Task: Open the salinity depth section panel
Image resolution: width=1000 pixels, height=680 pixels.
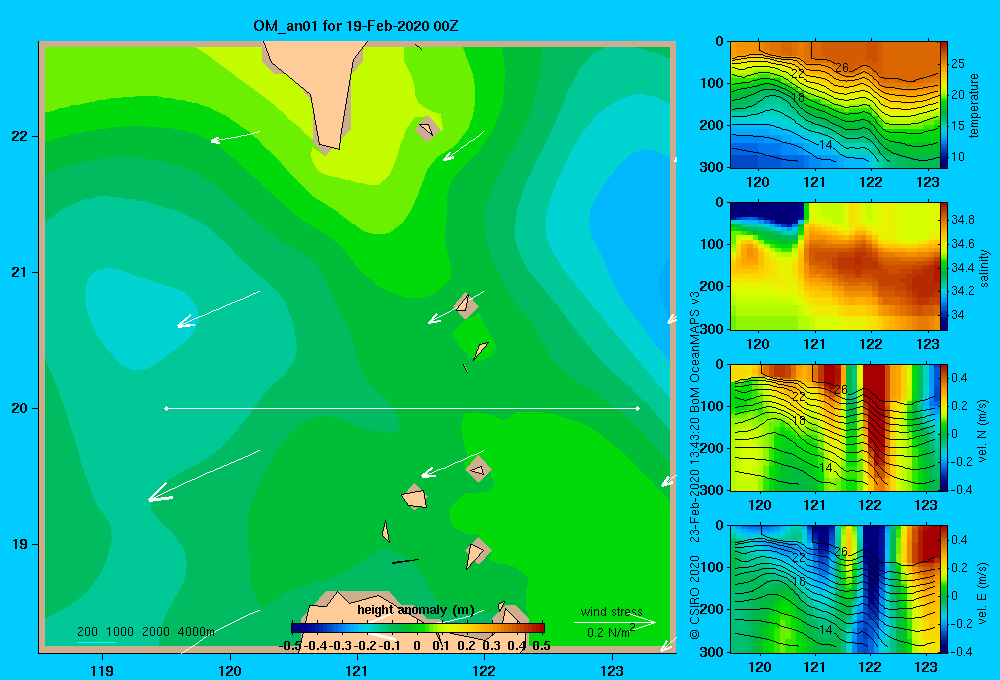Action: [834, 266]
